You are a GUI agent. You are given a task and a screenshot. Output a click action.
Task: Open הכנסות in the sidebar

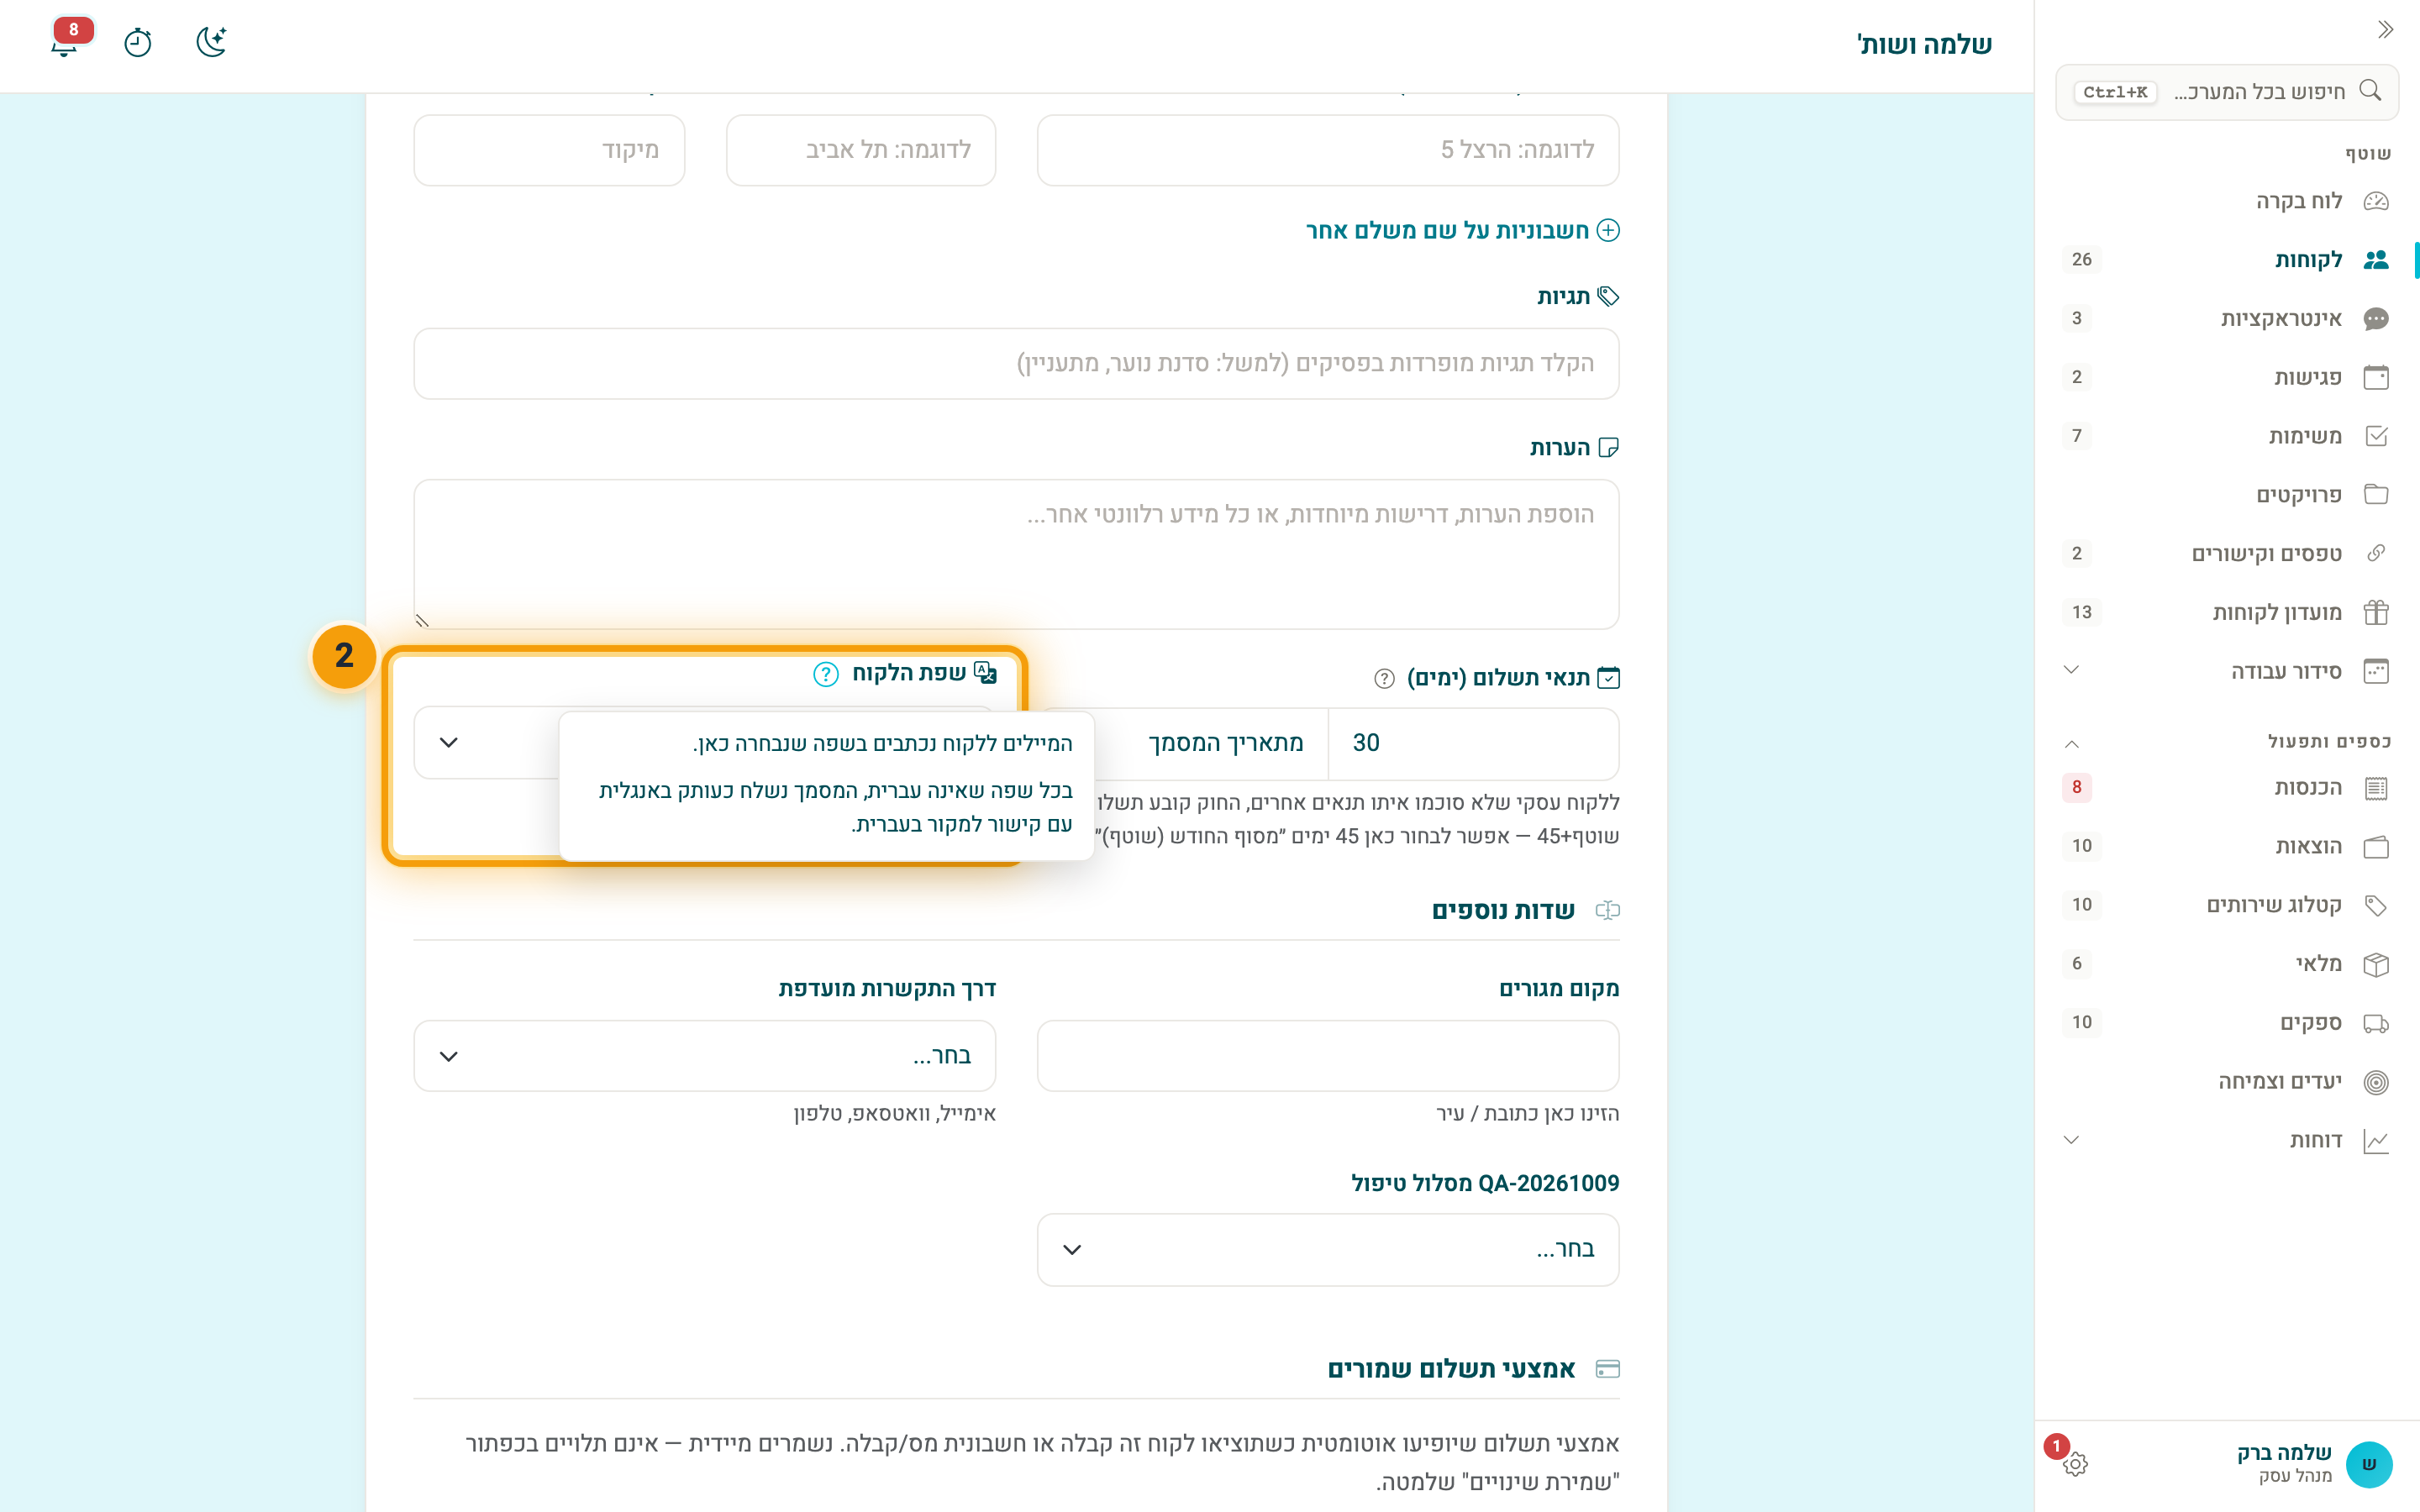(x=2227, y=788)
